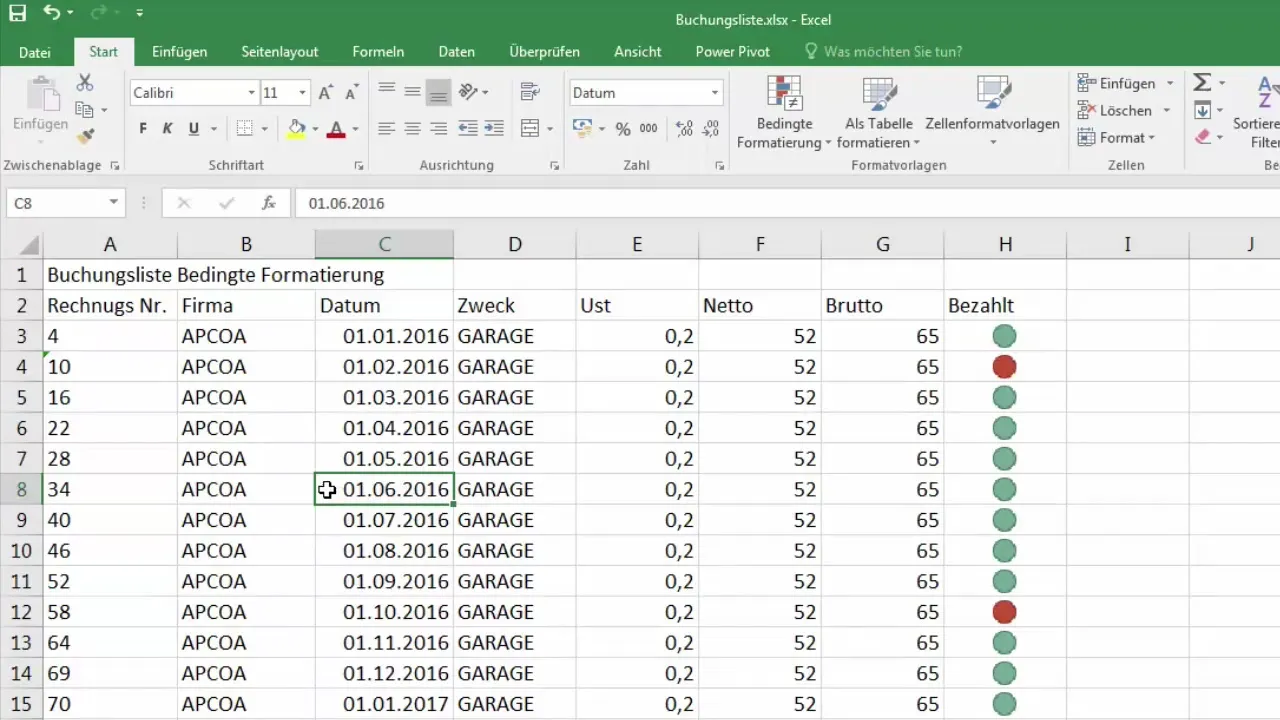Switch to the Einfügen ribbon tab
Image resolution: width=1280 pixels, height=720 pixels.
coord(180,52)
